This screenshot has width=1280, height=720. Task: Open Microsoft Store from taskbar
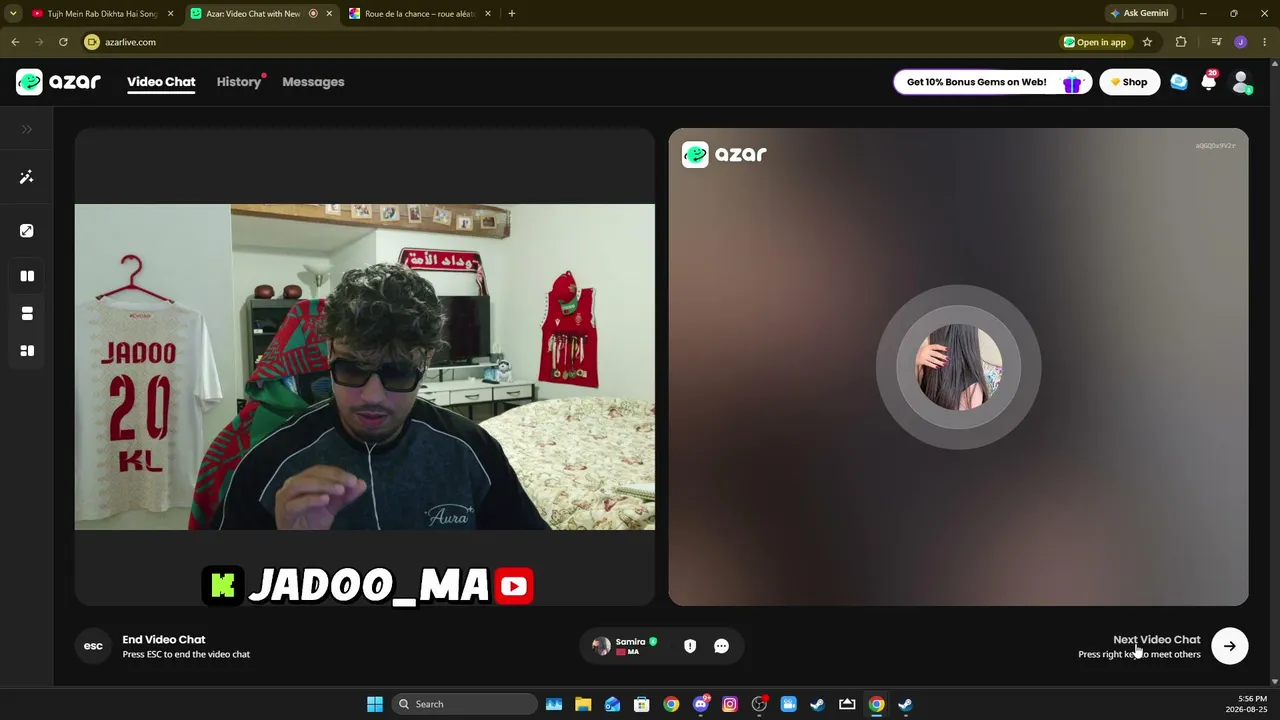642,704
